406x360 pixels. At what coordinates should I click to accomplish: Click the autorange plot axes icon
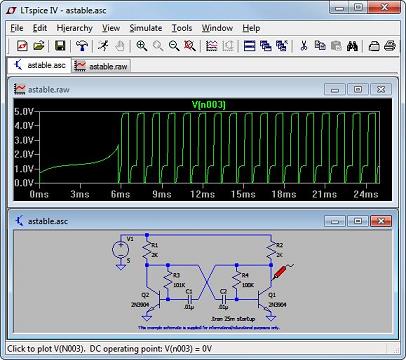click(x=211, y=46)
